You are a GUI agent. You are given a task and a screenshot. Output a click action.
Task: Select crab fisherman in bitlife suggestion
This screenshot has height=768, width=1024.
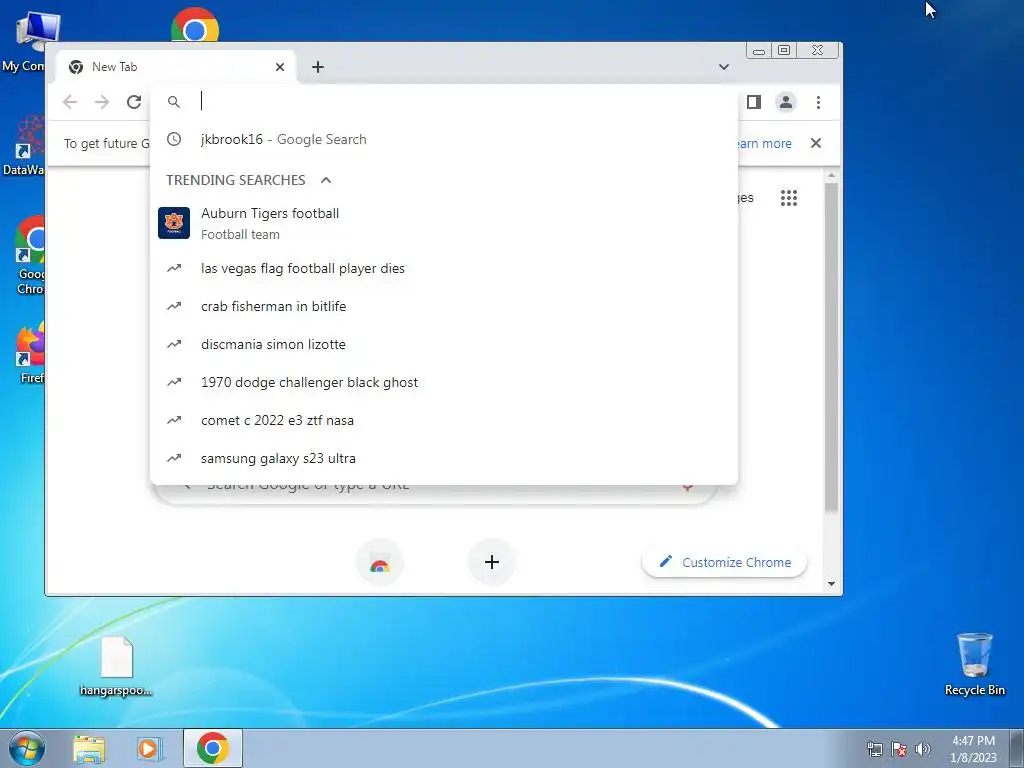pos(444,306)
